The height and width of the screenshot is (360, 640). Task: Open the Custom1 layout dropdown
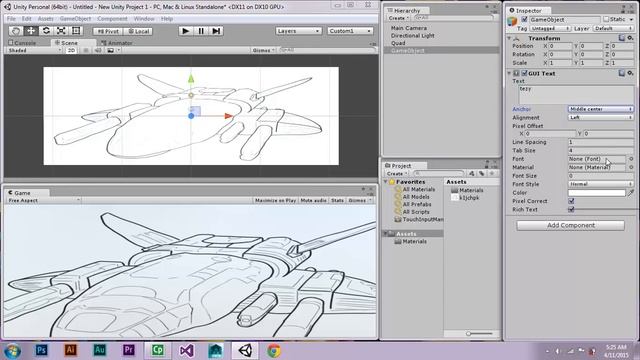[350, 31]
